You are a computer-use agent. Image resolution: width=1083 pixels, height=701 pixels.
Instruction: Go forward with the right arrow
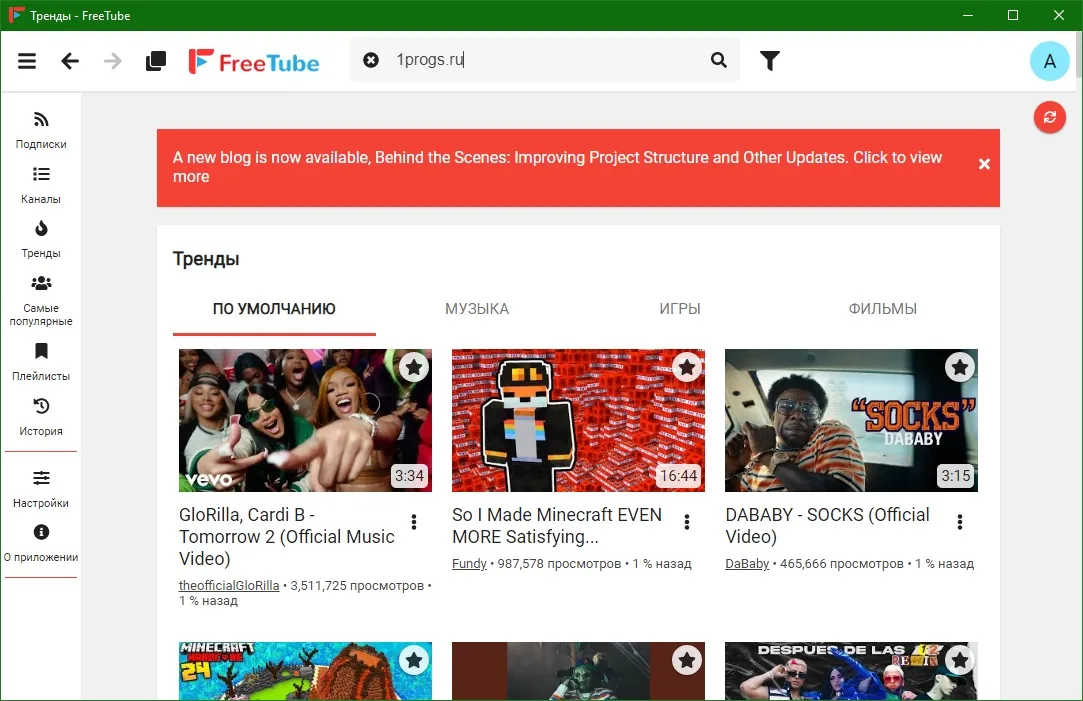point(113,61)
